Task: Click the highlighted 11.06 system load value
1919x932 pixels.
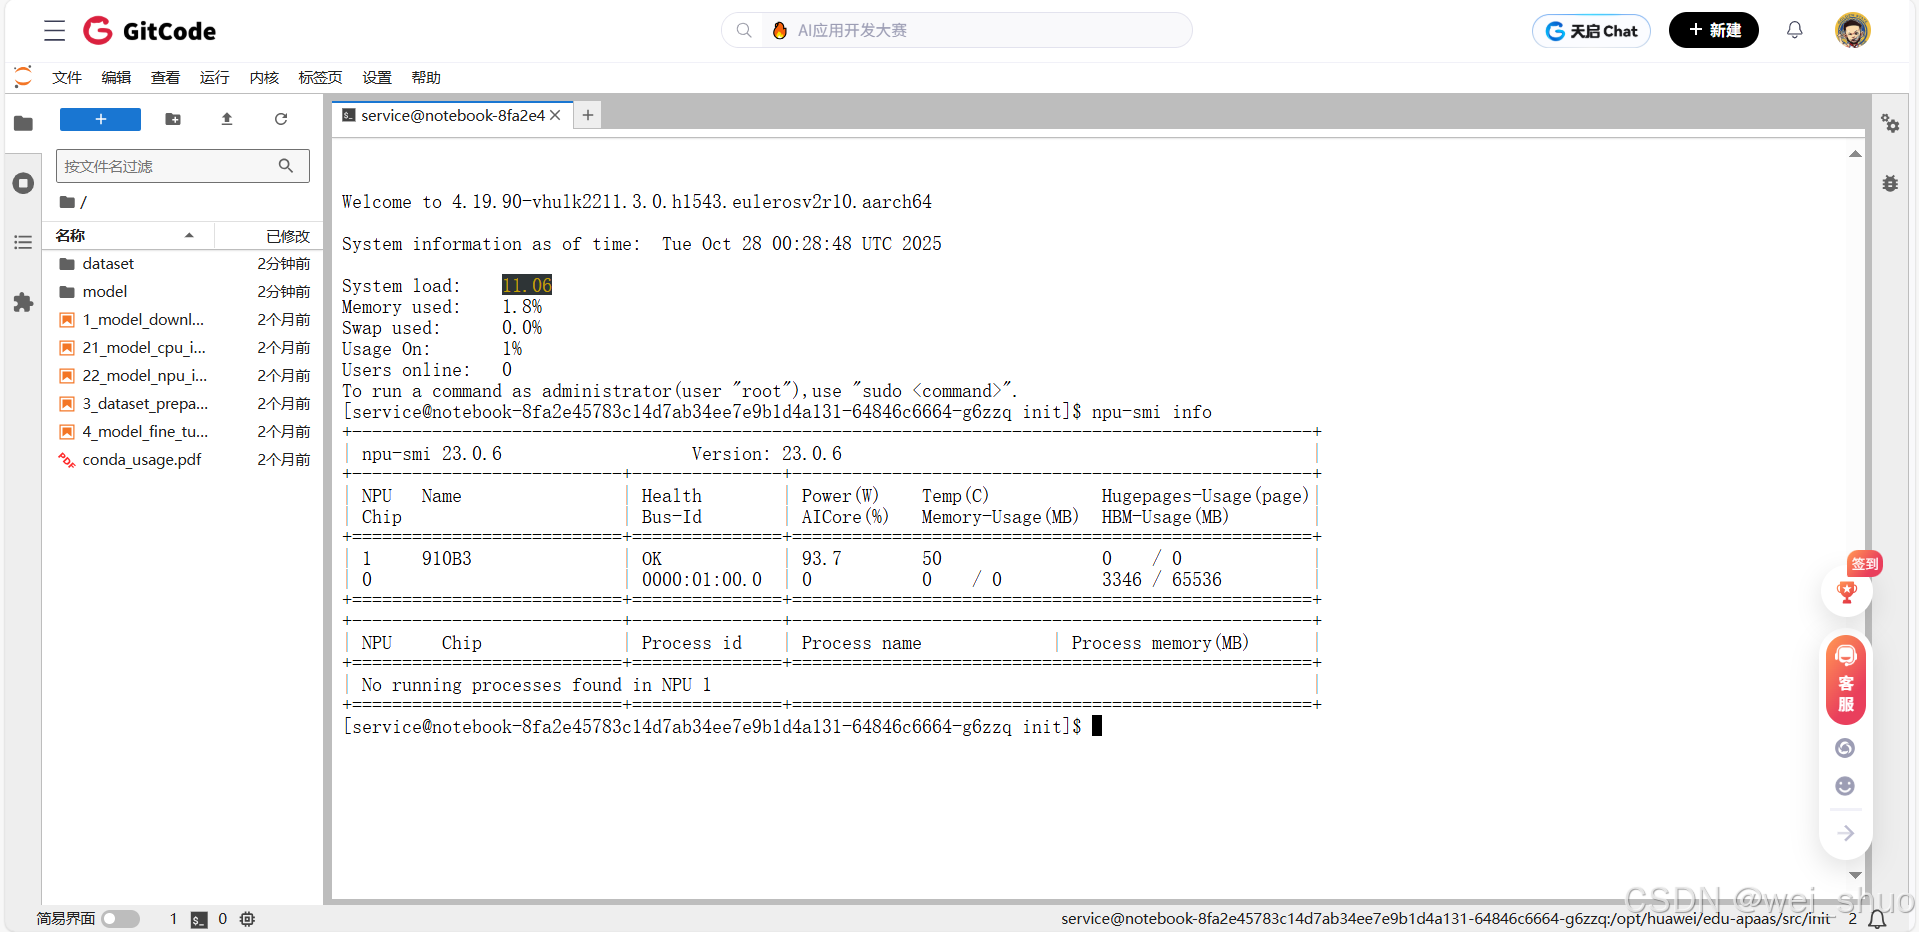Action: (x=527, y=286)
